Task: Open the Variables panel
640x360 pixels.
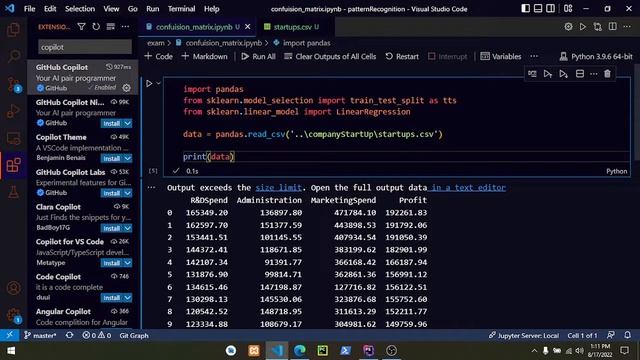Action: (x=501, y=56)
